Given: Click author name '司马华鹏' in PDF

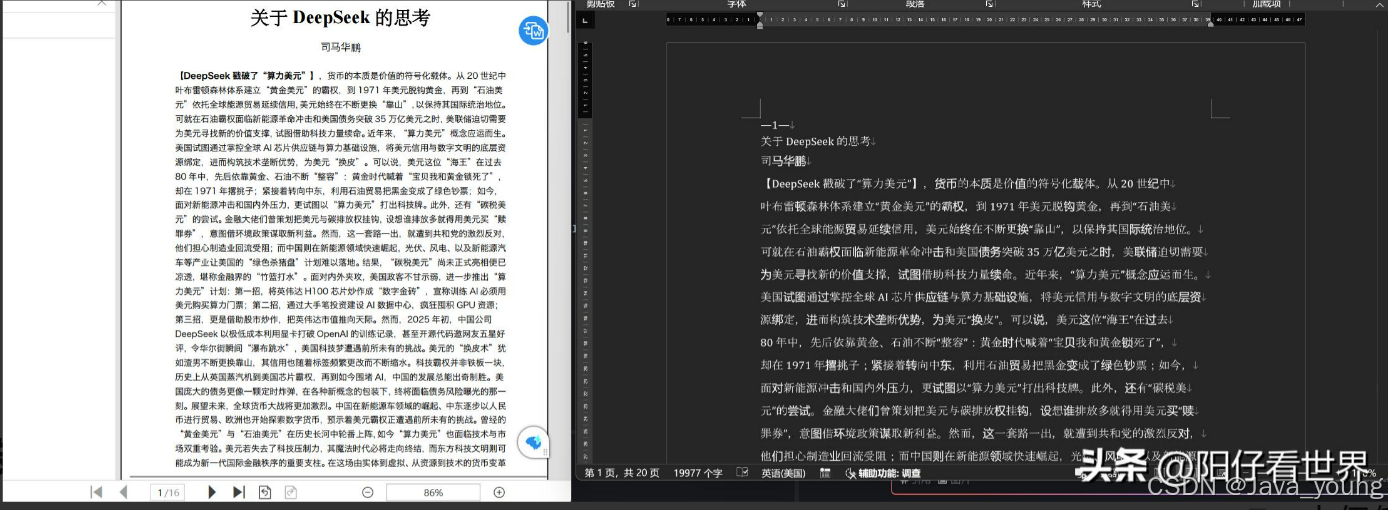Looking at the screenshot, I should tap(340, 47).
